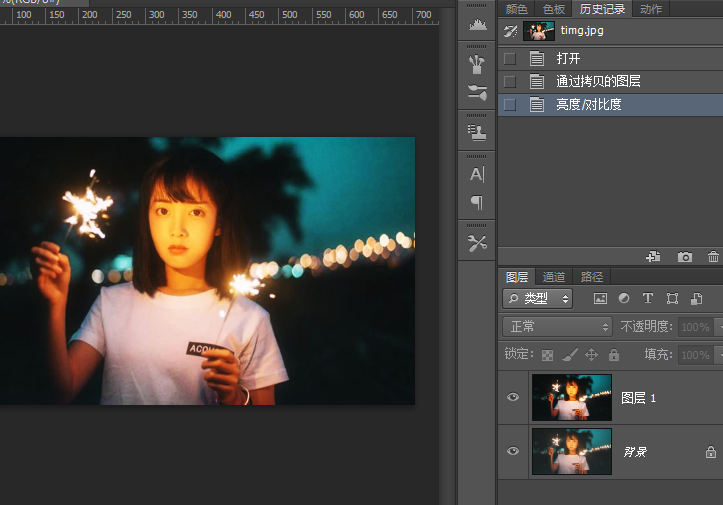This screenshot has width=723, height=505.
Task: Create new snapshot with camera icon
Action: pyautogui.click(x=685, y=257)
